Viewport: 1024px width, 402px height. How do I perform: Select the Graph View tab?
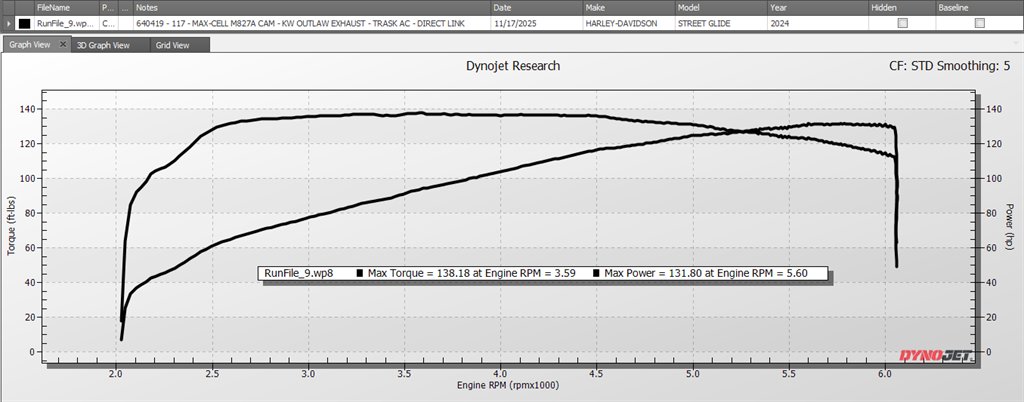pyautogui.click(x=30, y=44)
